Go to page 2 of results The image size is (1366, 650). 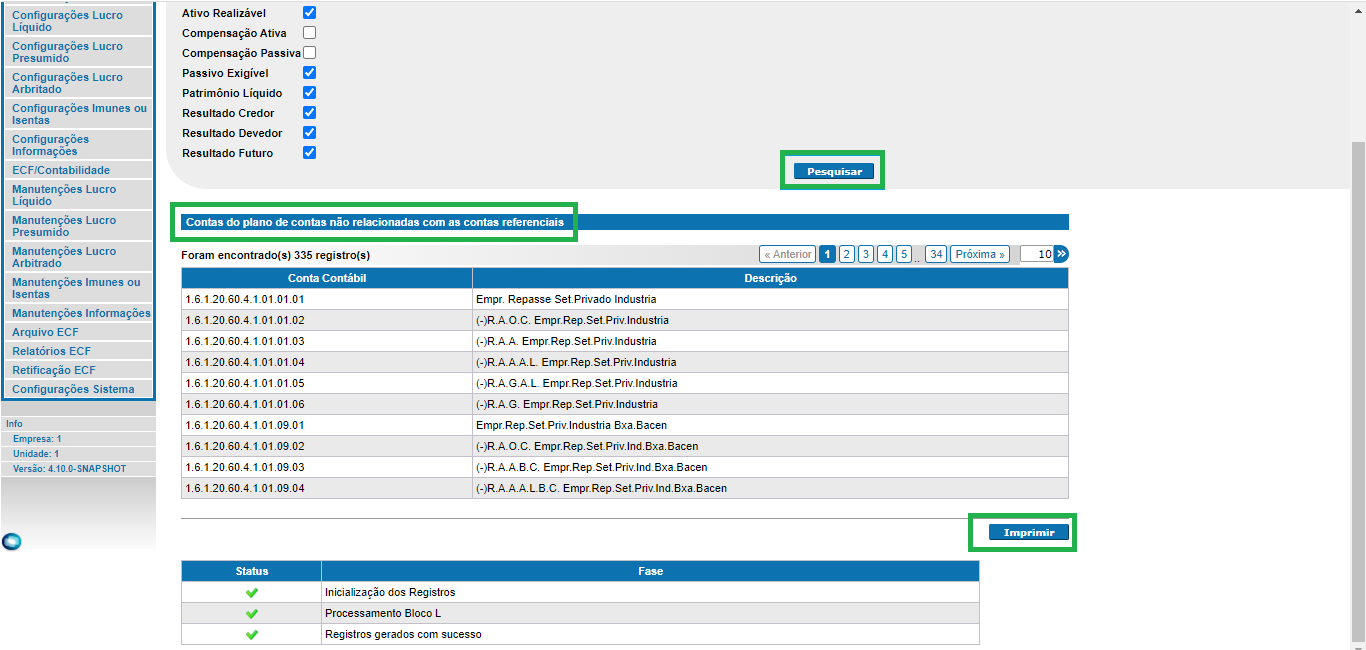(x=847, y=254)
